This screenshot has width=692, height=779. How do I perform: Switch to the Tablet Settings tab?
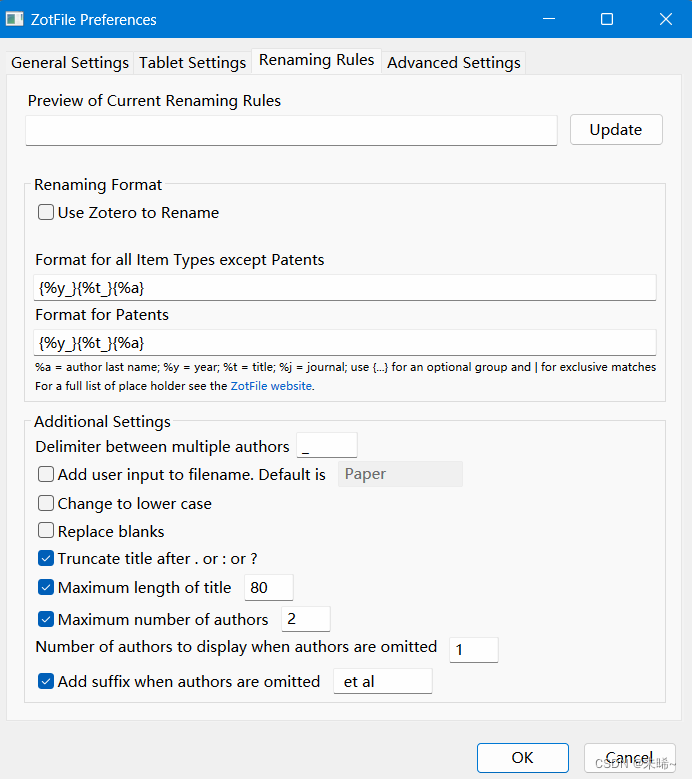192,63
